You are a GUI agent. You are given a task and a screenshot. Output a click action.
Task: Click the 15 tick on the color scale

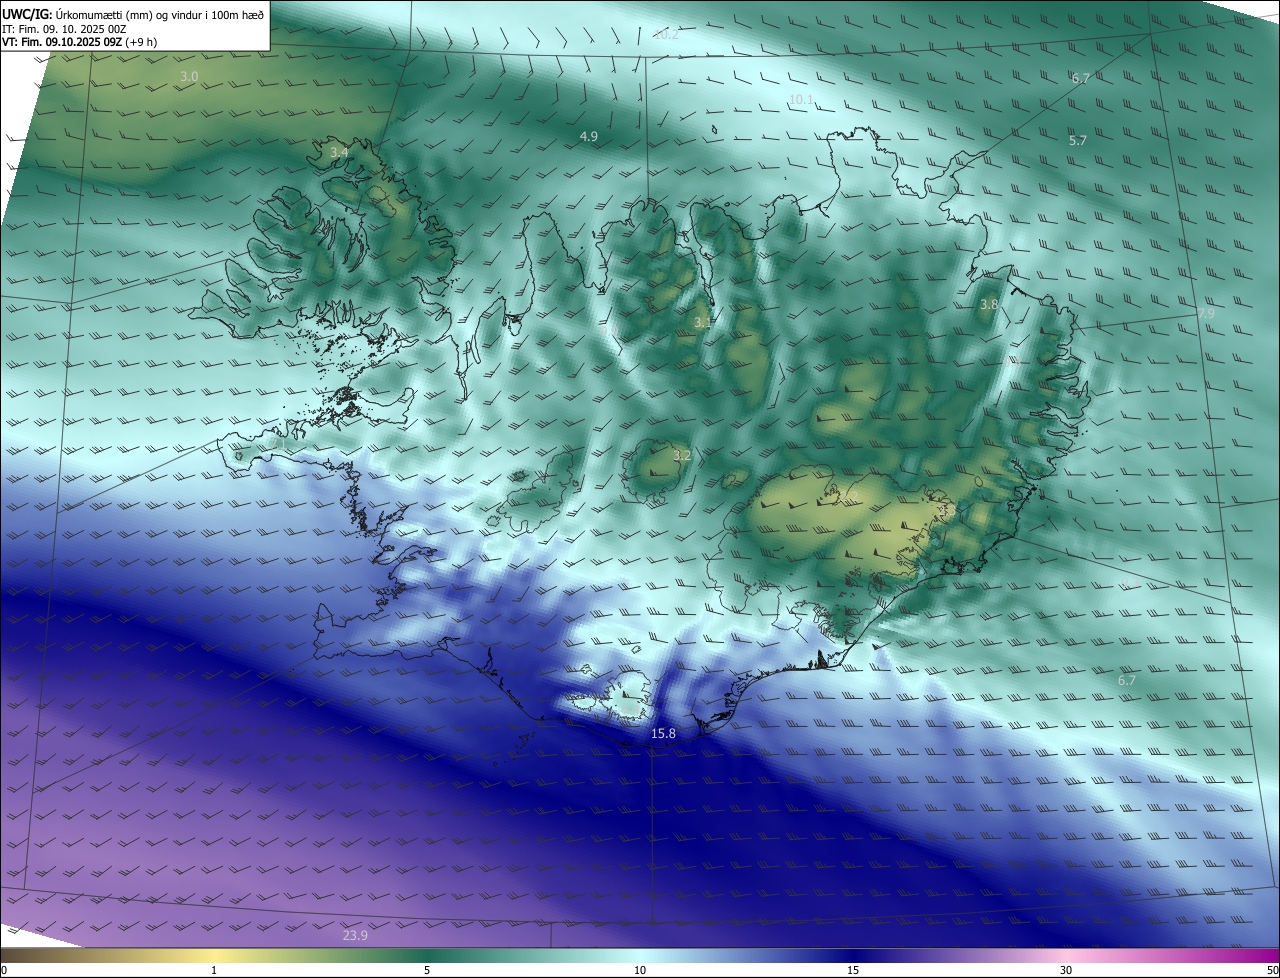(853, 970)
